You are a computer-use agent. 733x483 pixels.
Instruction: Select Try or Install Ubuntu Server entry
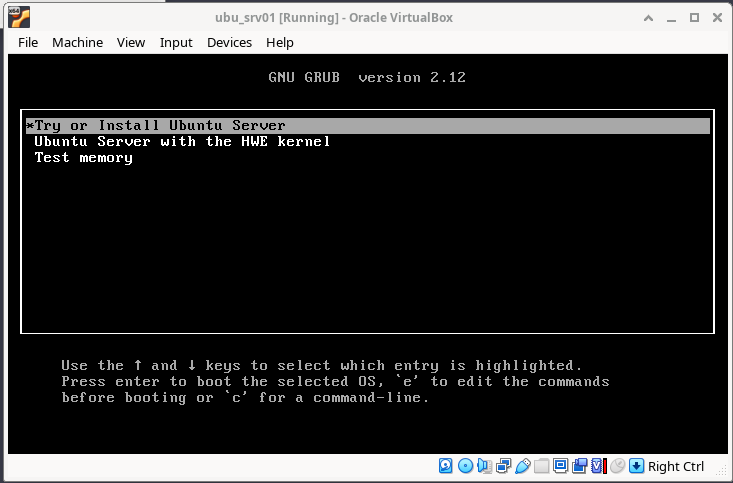coord(160,126)
